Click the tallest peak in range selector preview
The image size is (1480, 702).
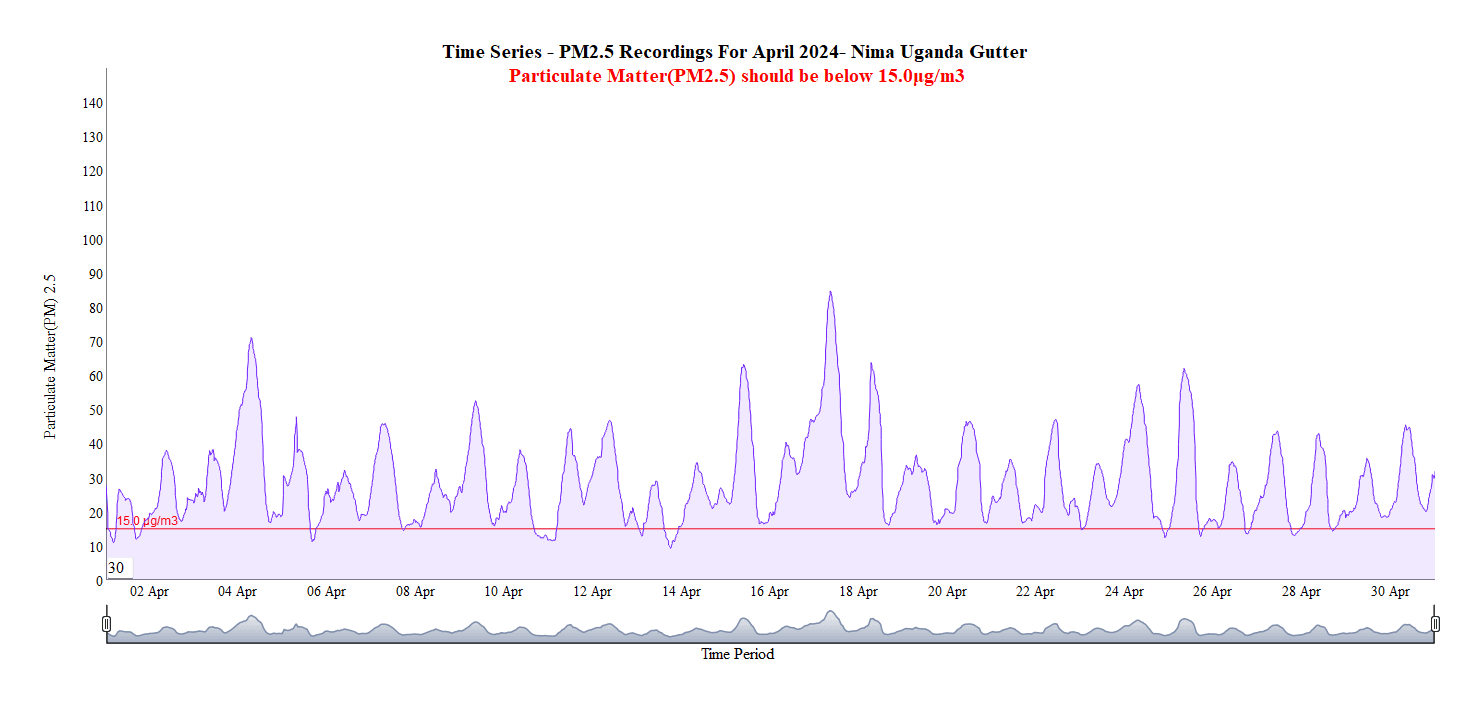pyautogui.click(x=830, y=614)
